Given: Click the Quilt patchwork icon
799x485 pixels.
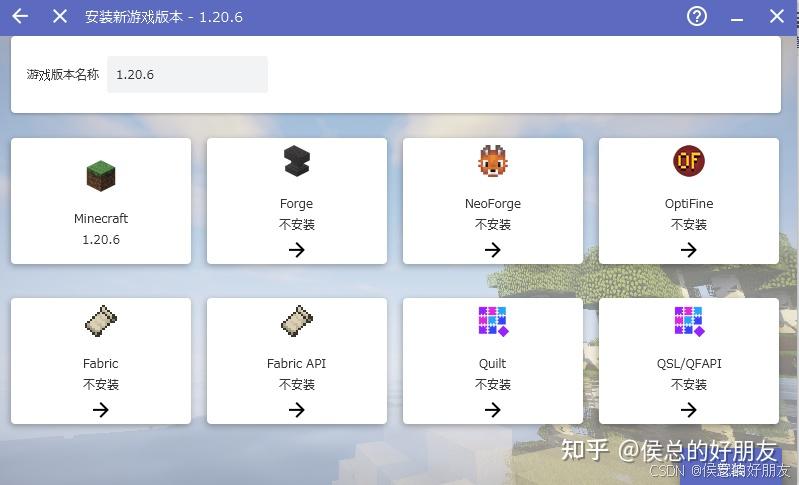Looking at the screenshot, I should coord(493,321).
